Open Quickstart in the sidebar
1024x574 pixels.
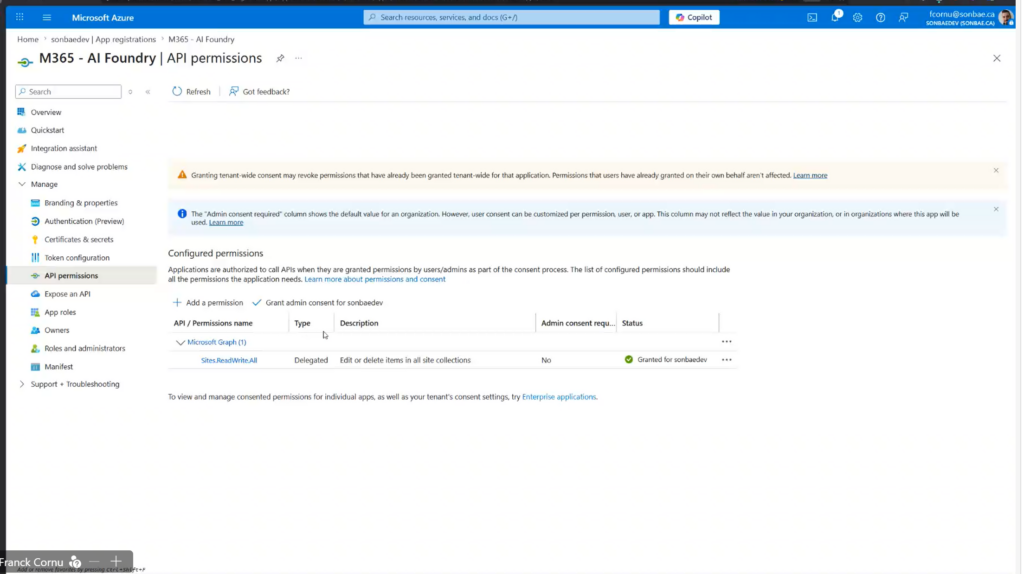click(x=47, y=130)
